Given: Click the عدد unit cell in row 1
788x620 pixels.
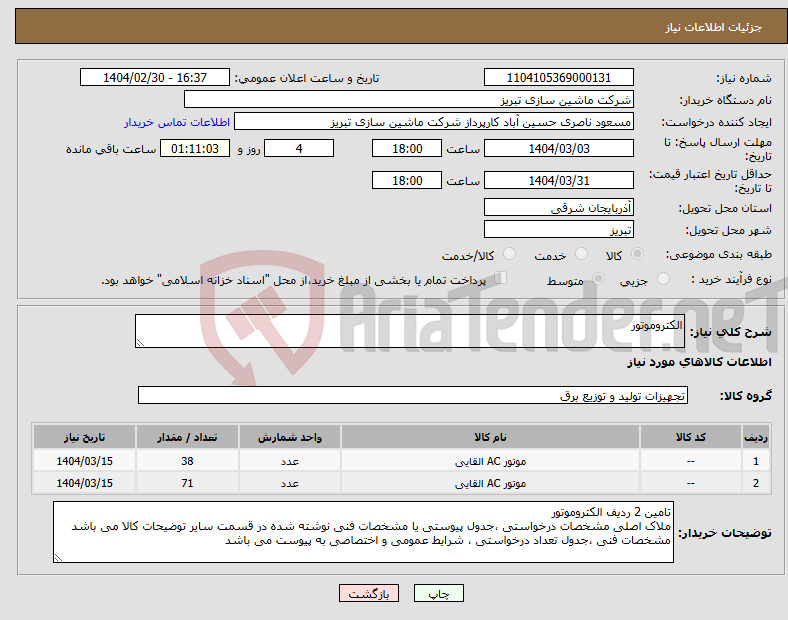Looking at the screenshot, I should click(290, 461).
